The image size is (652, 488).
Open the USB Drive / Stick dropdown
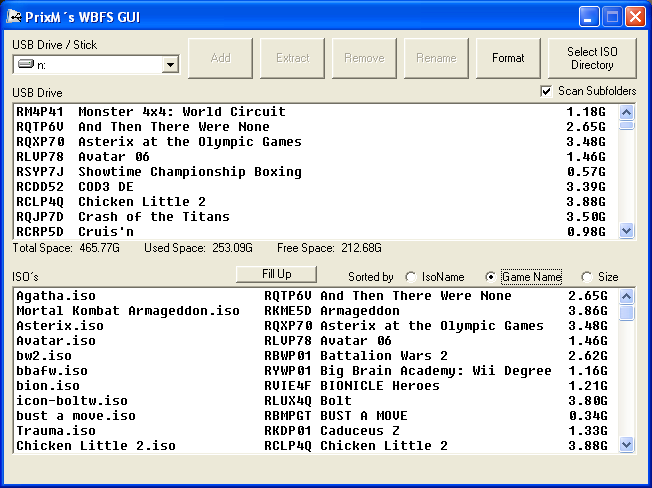click(170, 65)
